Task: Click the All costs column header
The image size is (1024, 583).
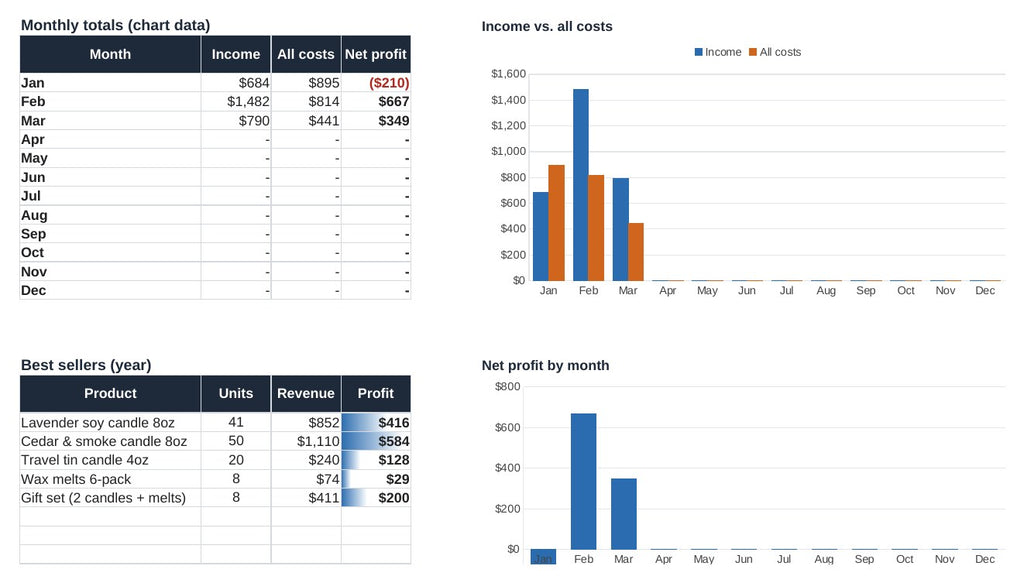Action: pos(306,54)
